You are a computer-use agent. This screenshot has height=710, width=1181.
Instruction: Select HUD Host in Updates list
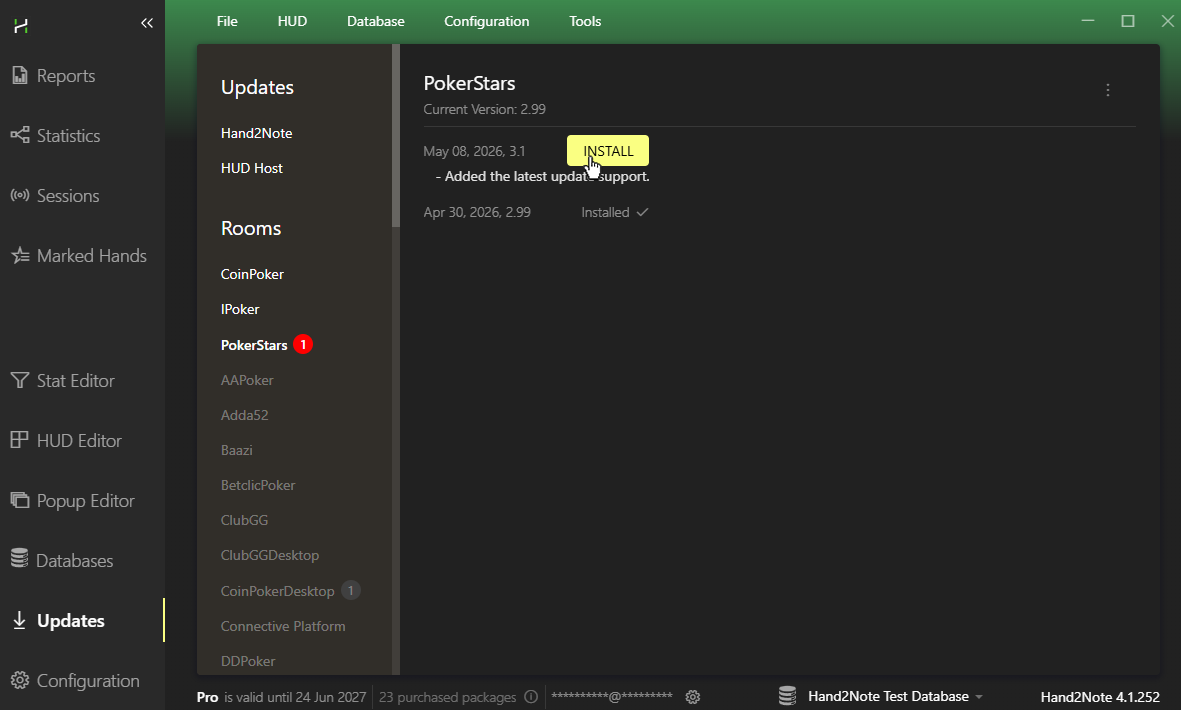tap(252, 168)
